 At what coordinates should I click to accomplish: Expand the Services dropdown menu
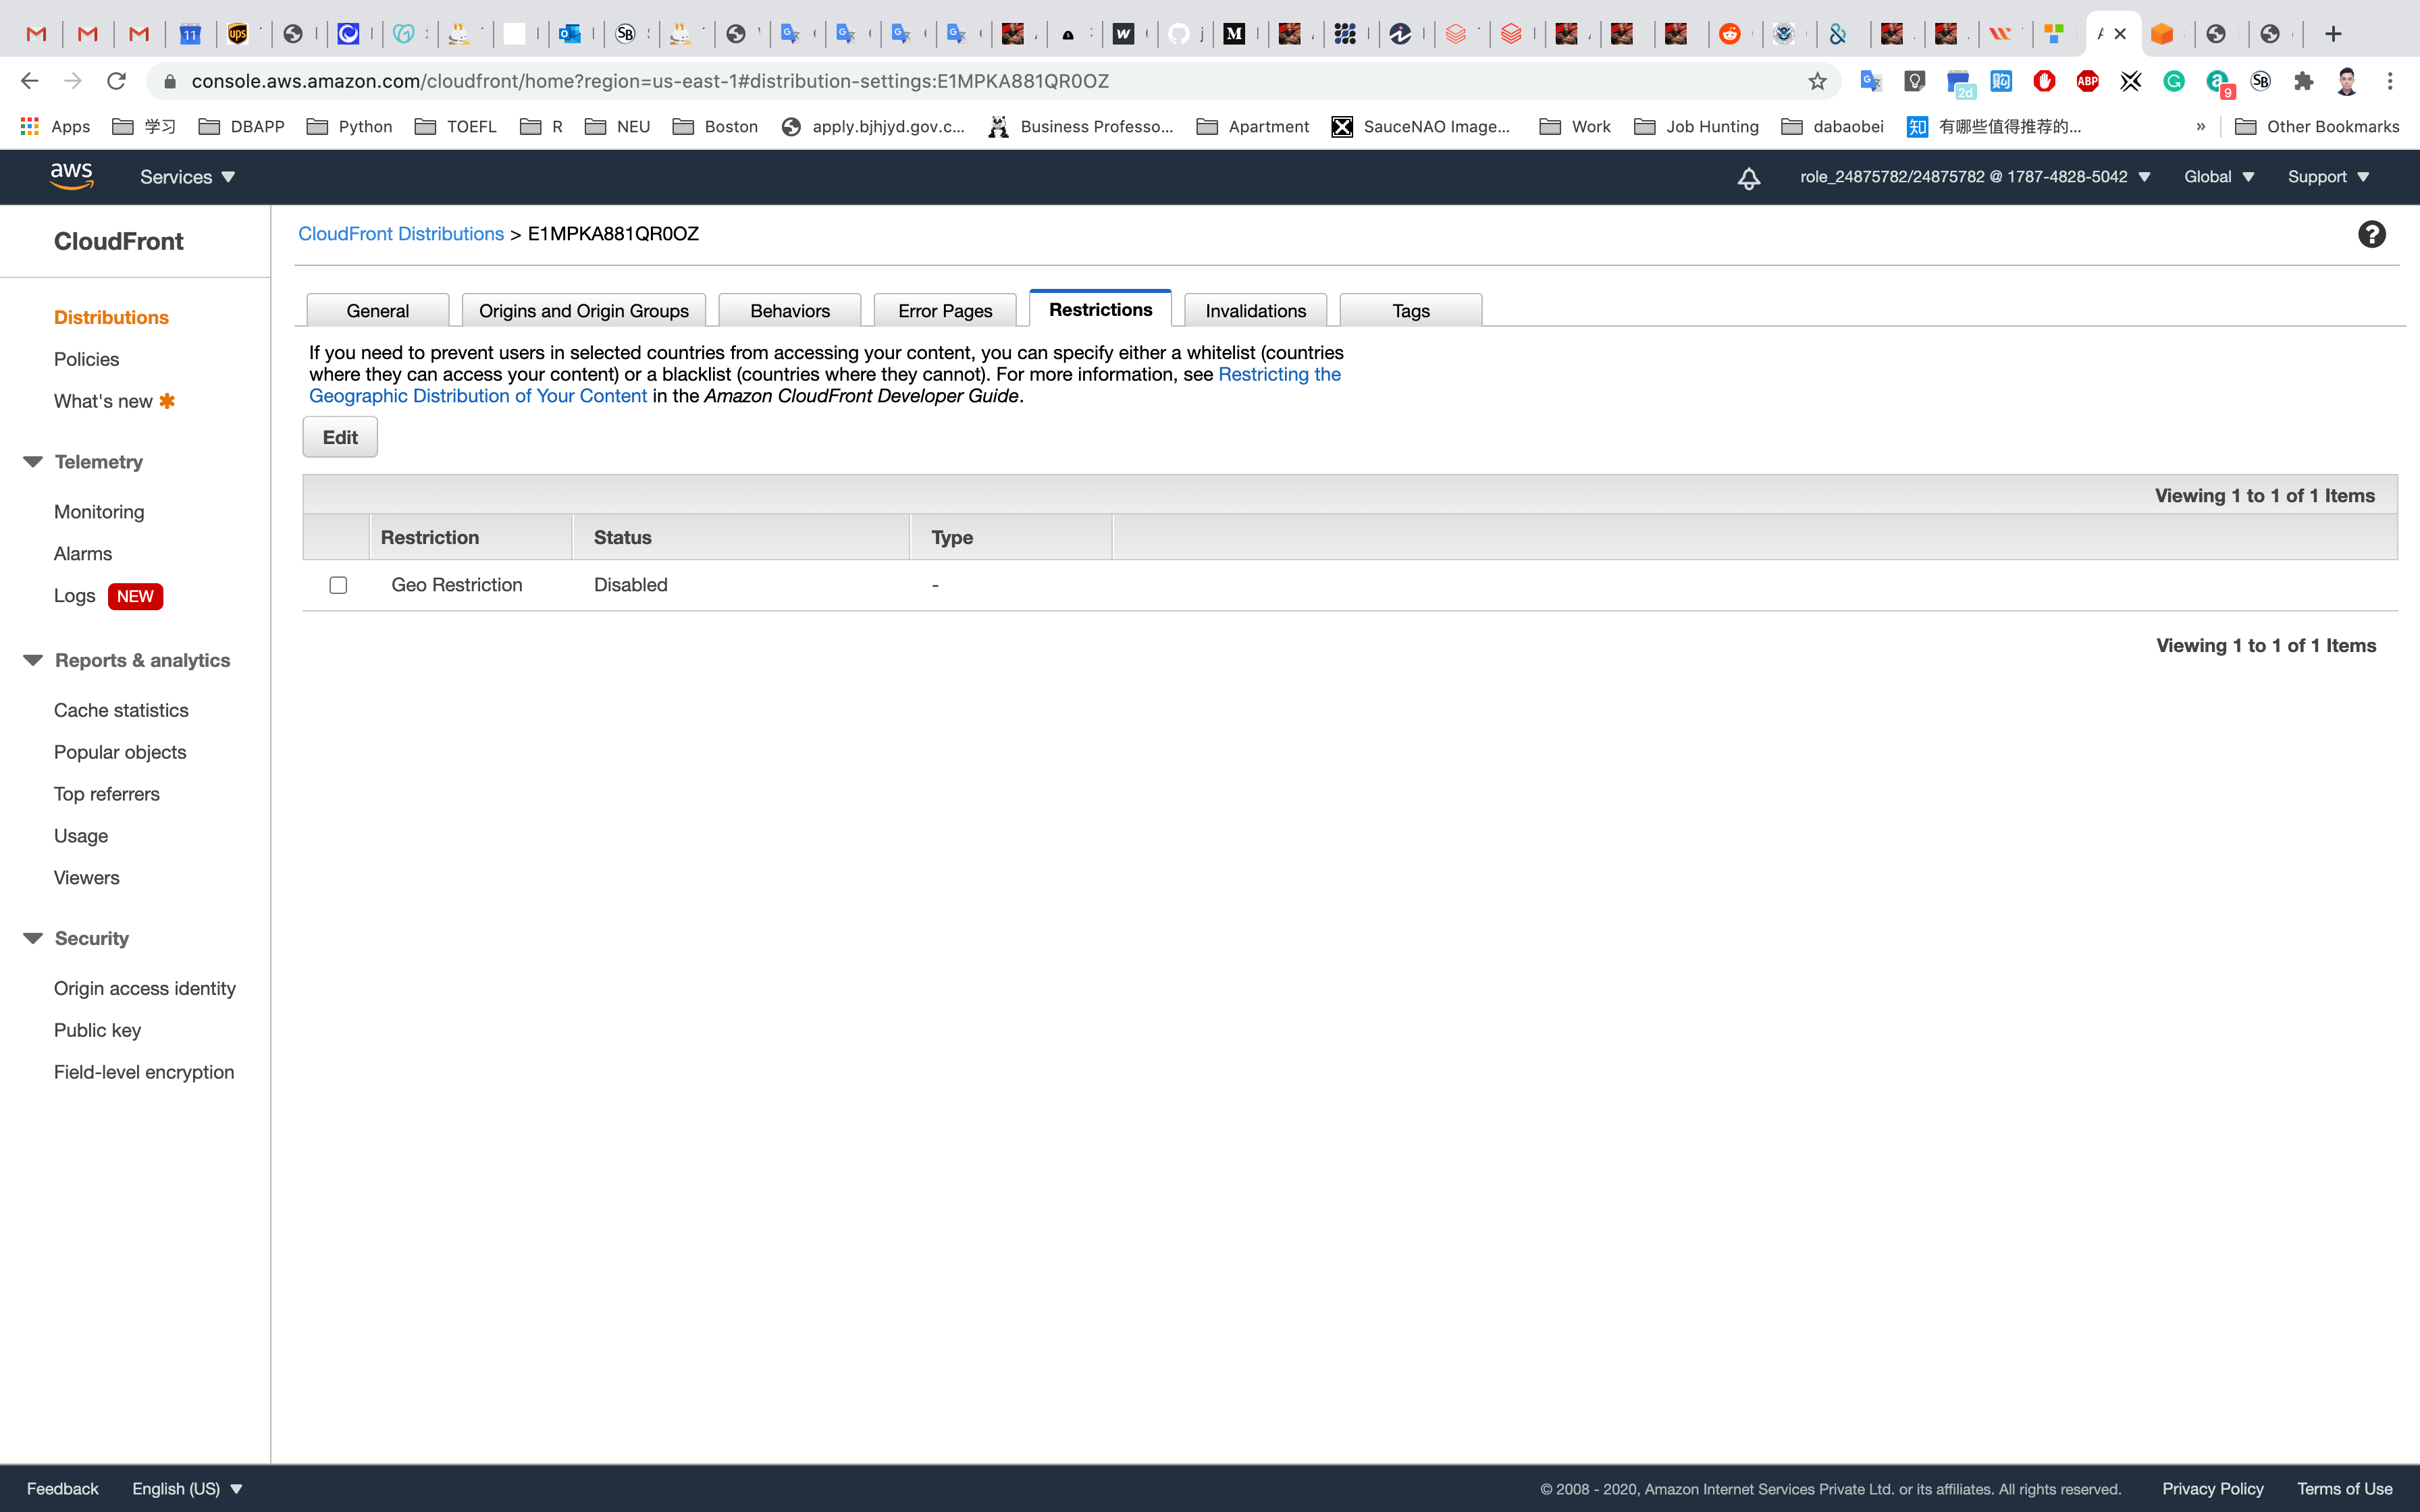point(187,177)
